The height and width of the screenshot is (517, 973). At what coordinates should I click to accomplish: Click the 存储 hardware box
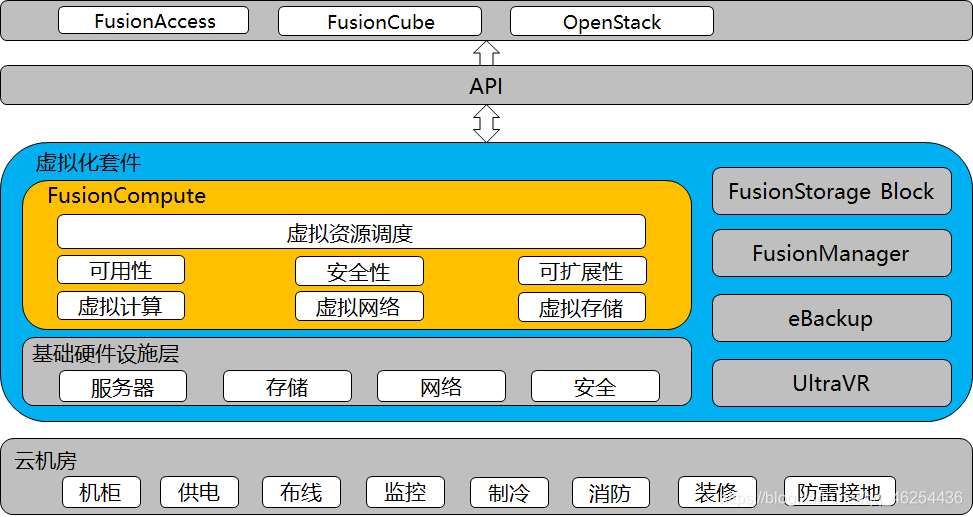click(287, 386)
